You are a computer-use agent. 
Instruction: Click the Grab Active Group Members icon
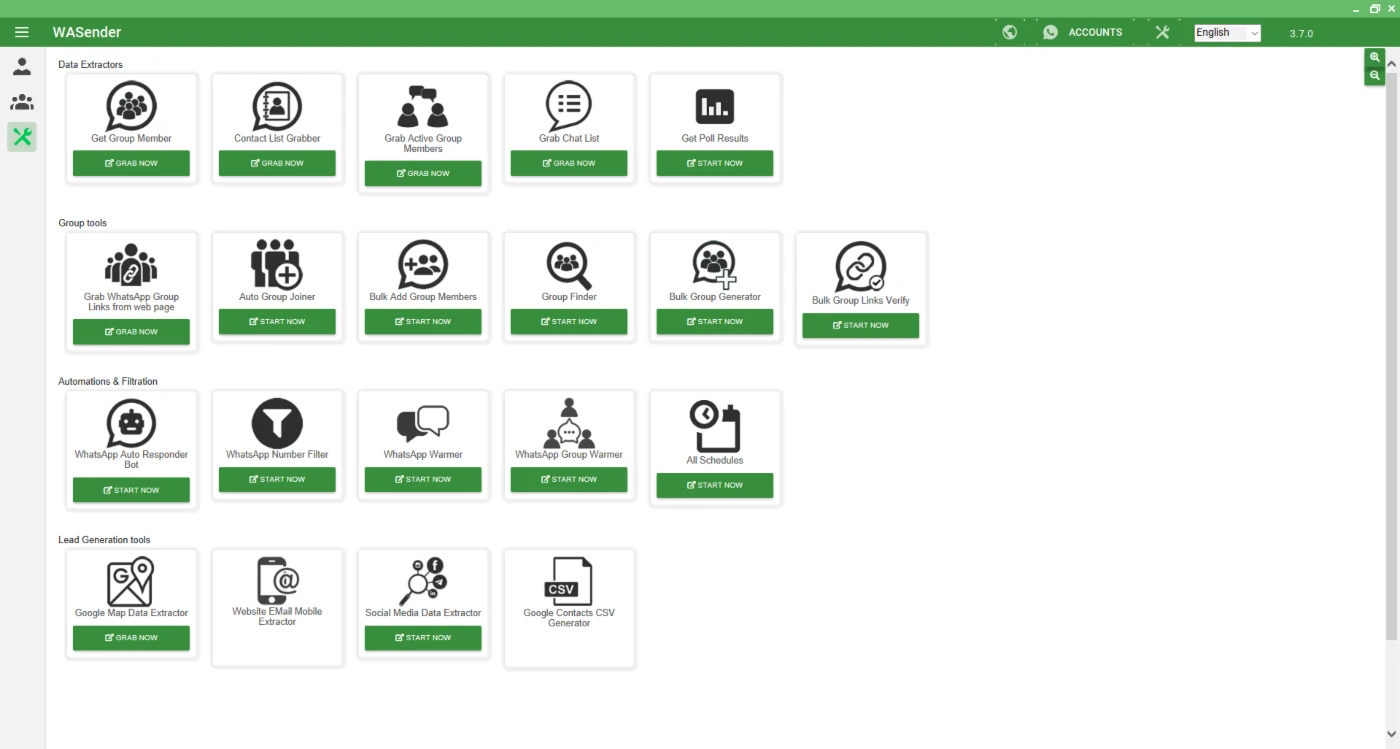423,107
